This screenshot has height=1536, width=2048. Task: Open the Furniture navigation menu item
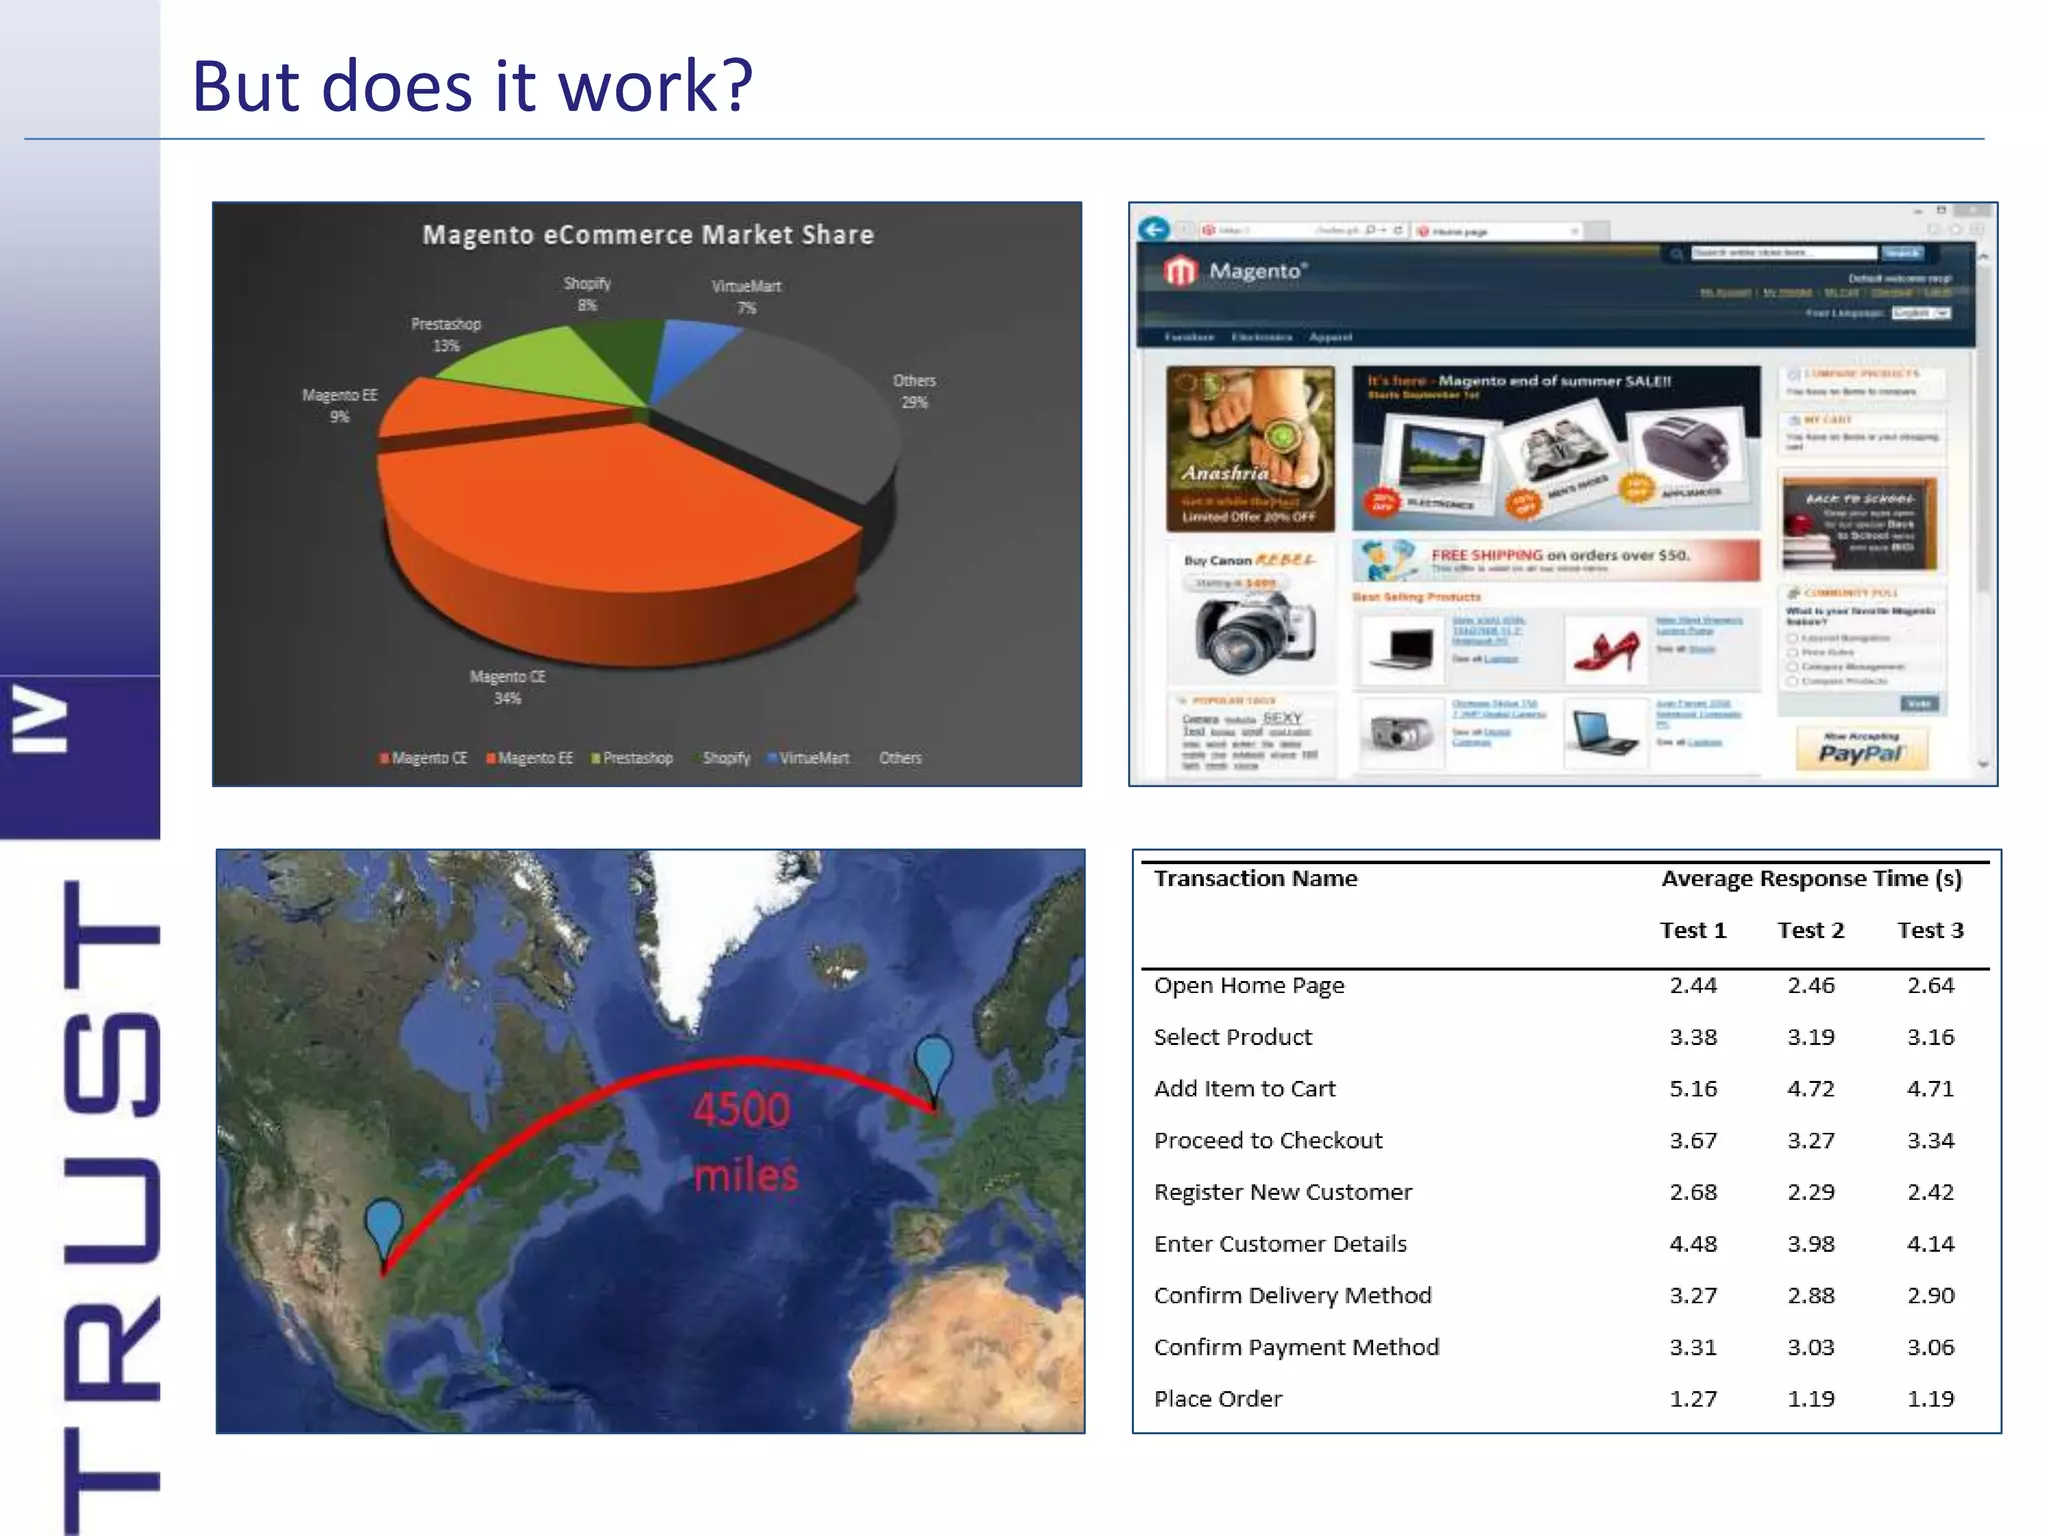tap(1189, 337)
